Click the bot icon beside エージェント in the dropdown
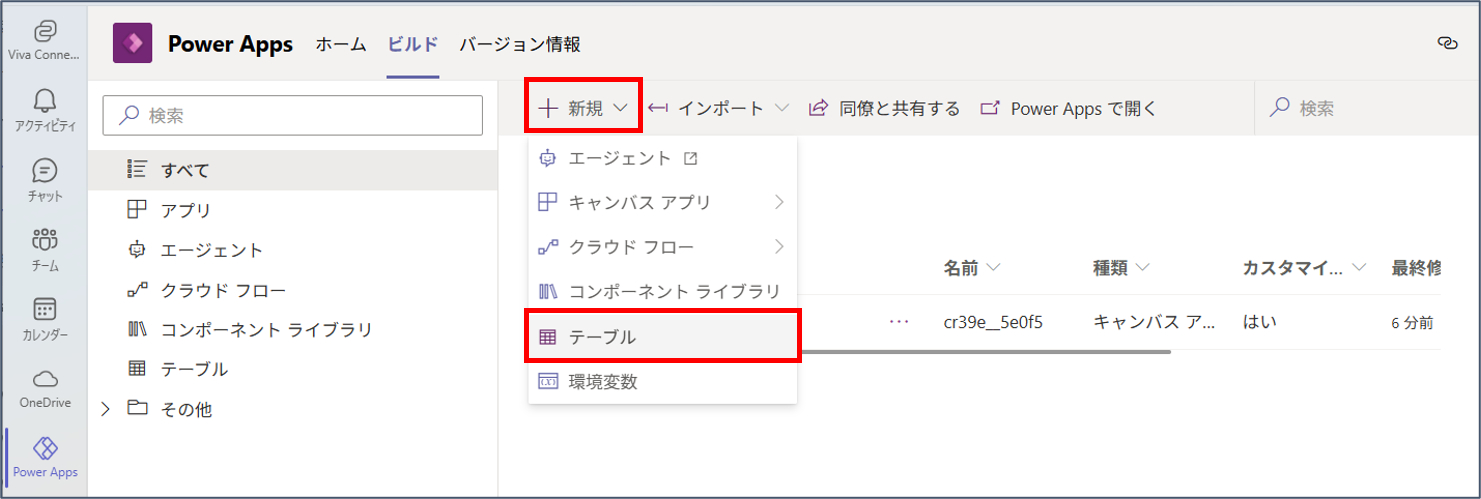 point(547,158)
